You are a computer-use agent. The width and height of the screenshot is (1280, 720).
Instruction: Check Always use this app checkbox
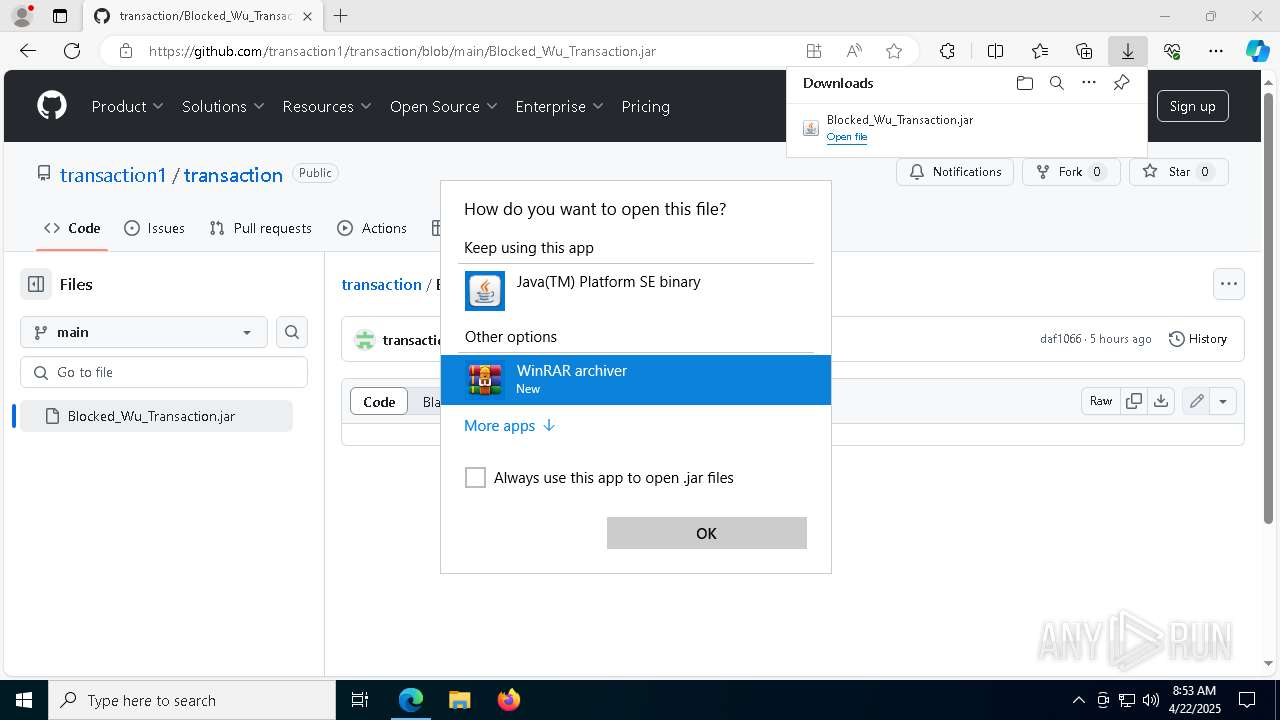[x=475, y=478]
